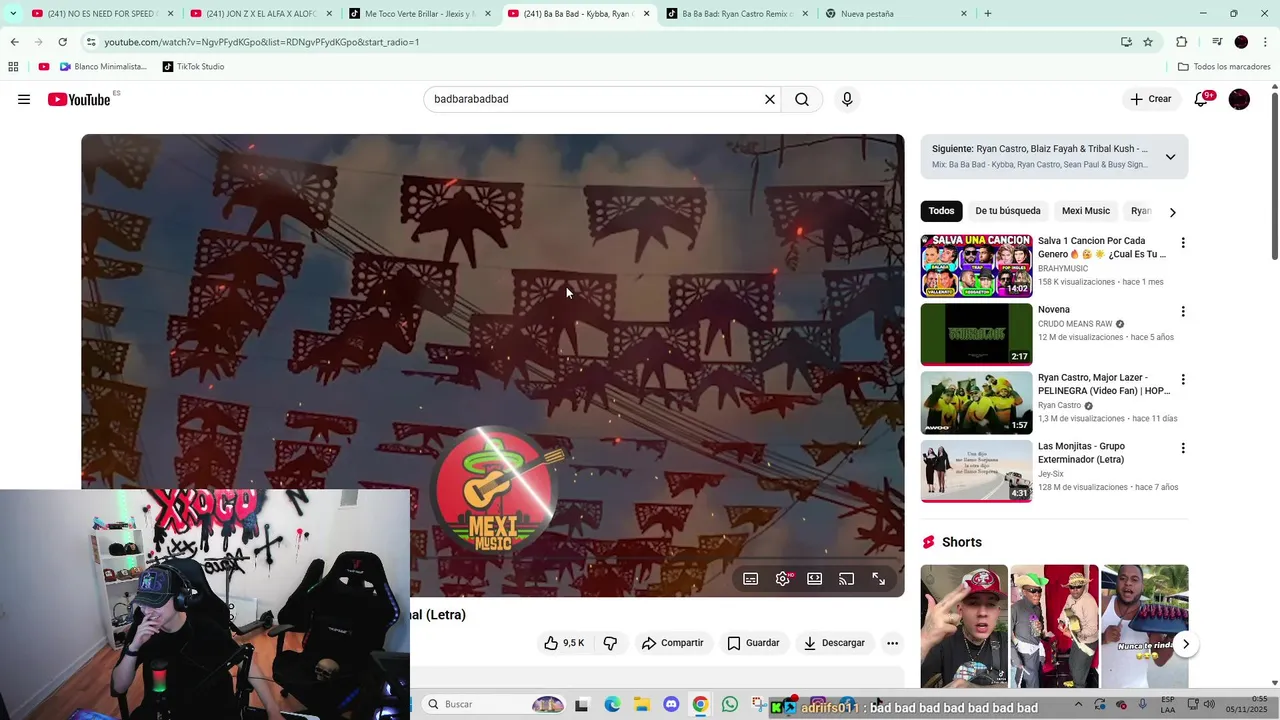The image size is (1280, 720).
Task: Go to the YouTube home logo
Action: click(x=78, y=99)
